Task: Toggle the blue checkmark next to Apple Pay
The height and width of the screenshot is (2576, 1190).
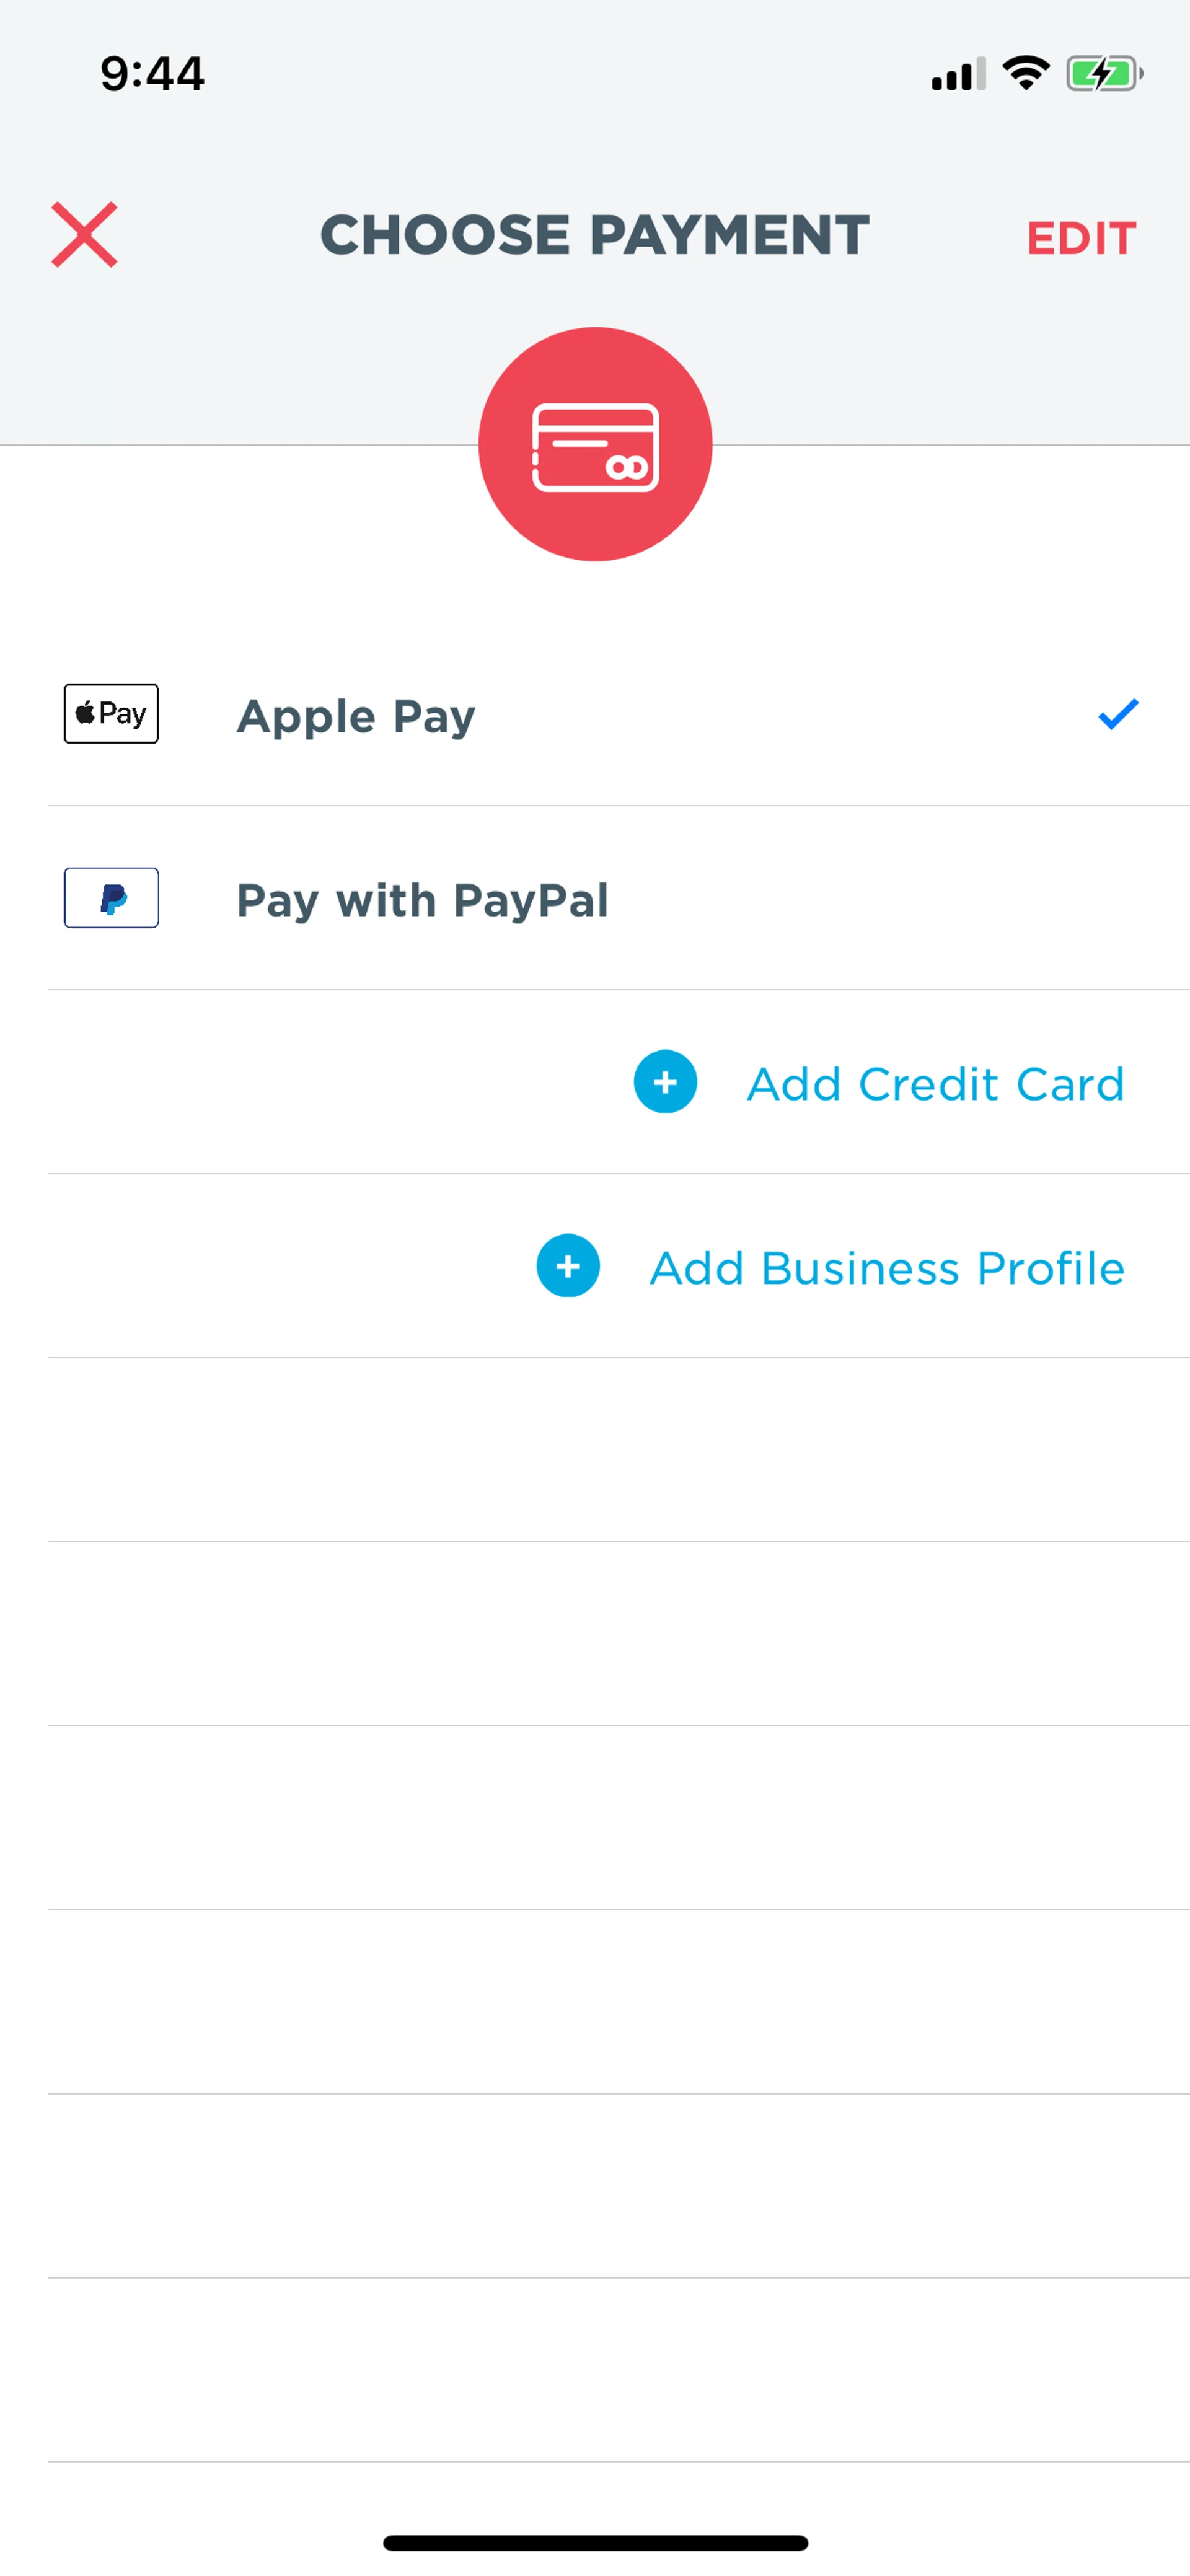Action: point(1118,714)
